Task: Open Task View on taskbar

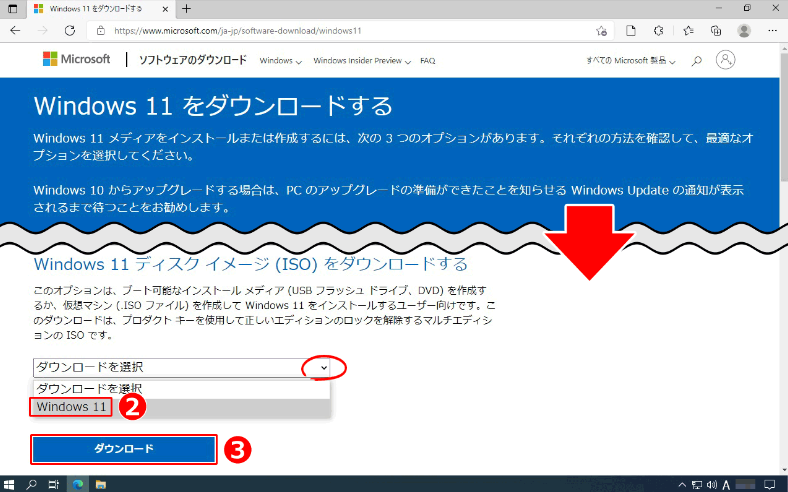Action: (53, 484)
